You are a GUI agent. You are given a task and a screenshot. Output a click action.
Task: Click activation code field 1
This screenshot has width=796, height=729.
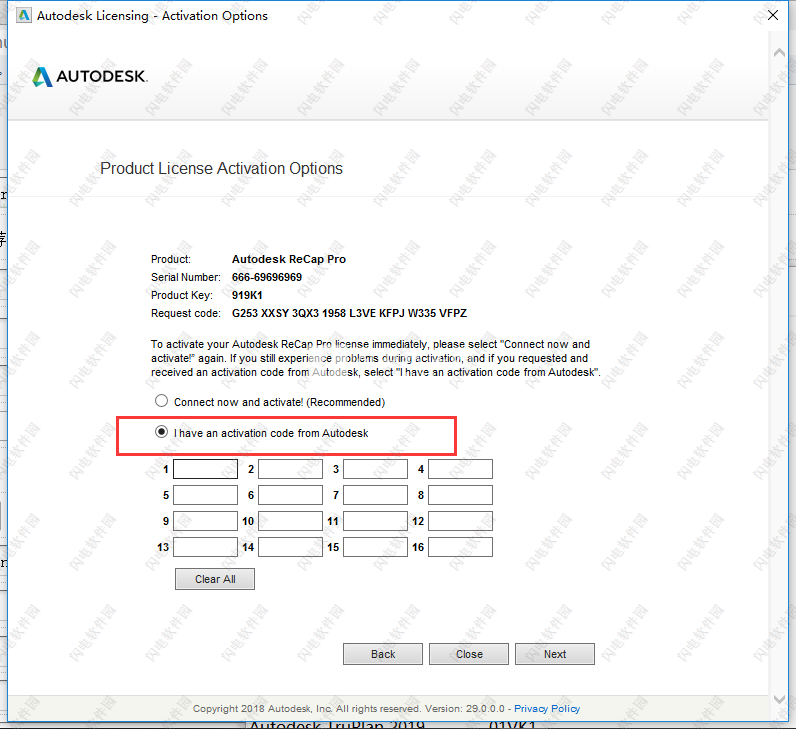click(205, 469)
